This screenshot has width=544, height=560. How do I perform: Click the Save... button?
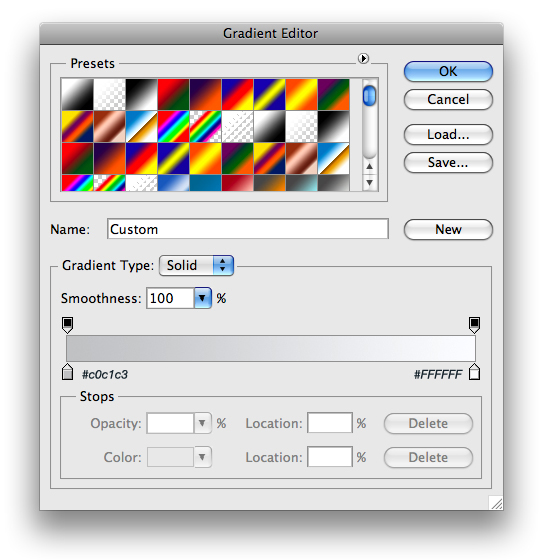448,162
